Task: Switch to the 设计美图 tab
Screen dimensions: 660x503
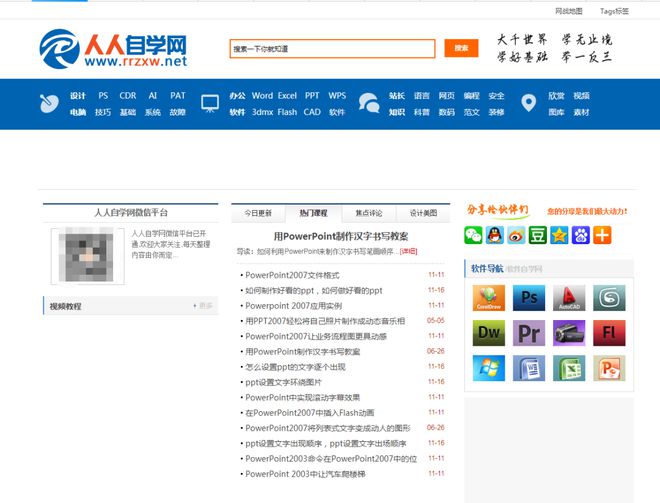Action: point(423,213)
